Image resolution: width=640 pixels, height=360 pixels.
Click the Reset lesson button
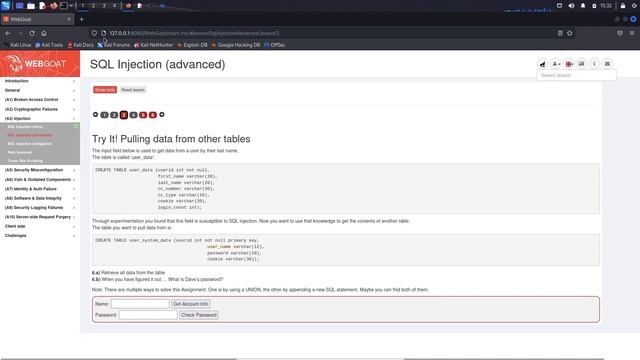point(133,90)
